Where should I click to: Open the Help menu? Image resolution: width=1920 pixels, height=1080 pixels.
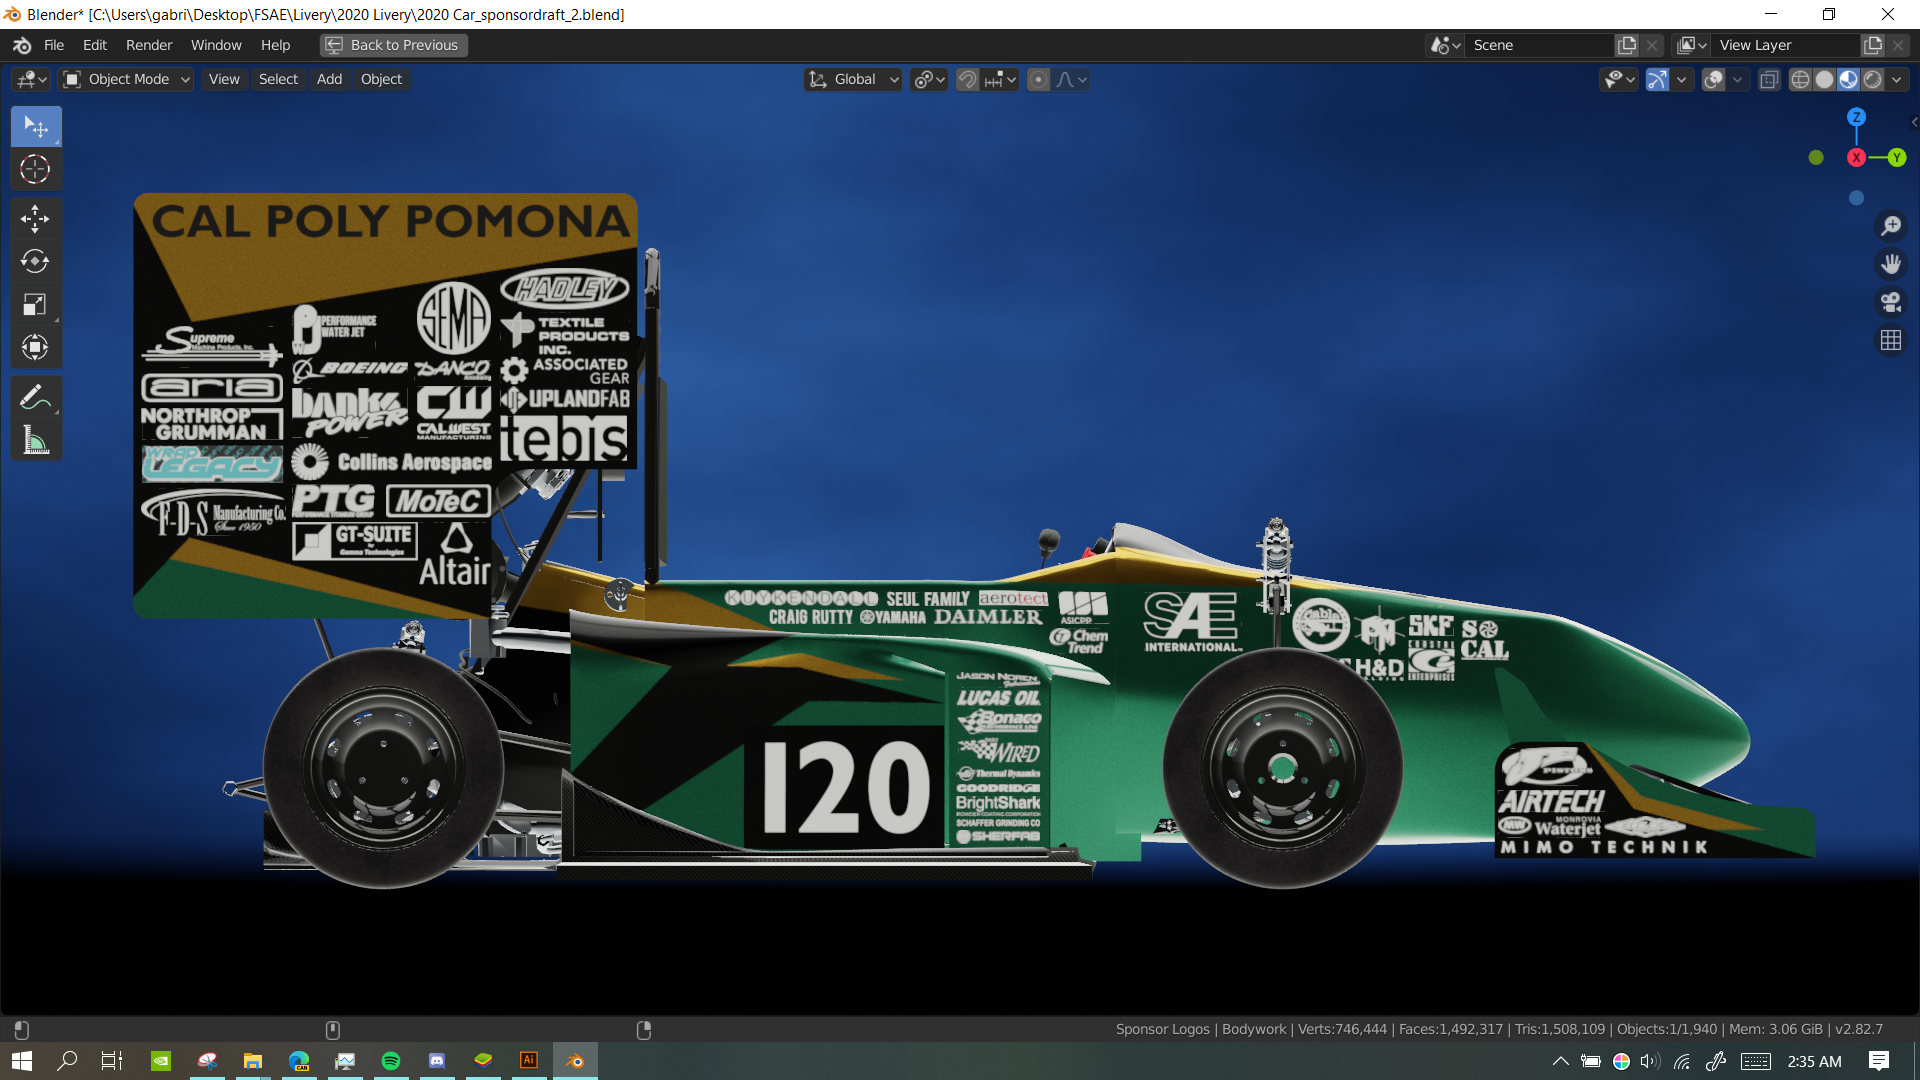click(x=275, y=45)
